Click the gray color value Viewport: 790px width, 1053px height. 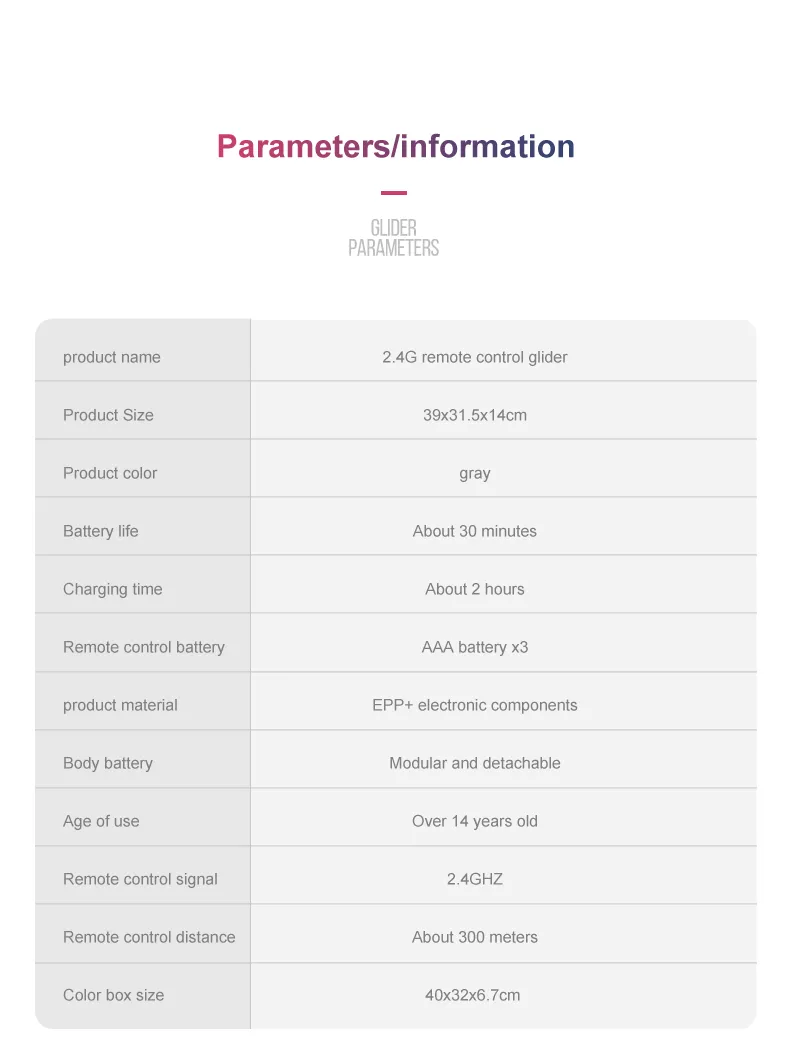click(x=474, y=473)
